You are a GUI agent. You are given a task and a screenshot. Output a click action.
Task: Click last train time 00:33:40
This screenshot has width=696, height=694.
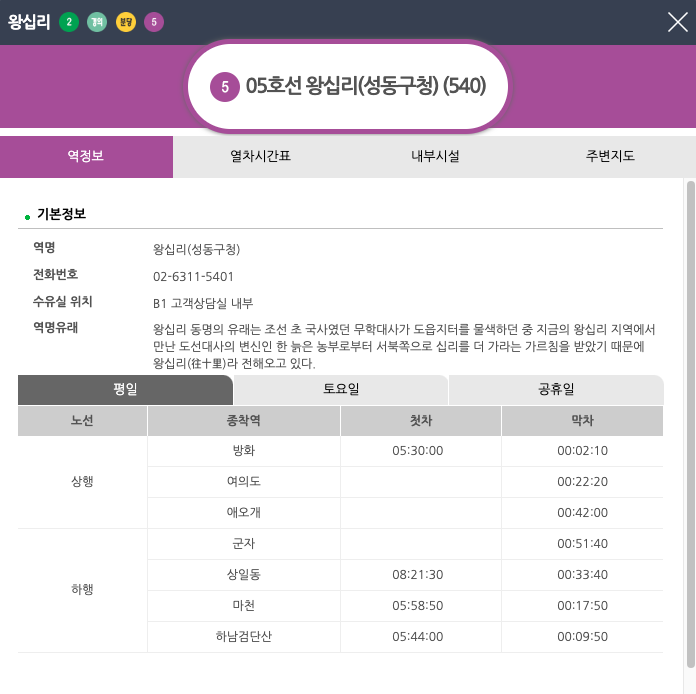pyautogui.click(x=582, y=575)
